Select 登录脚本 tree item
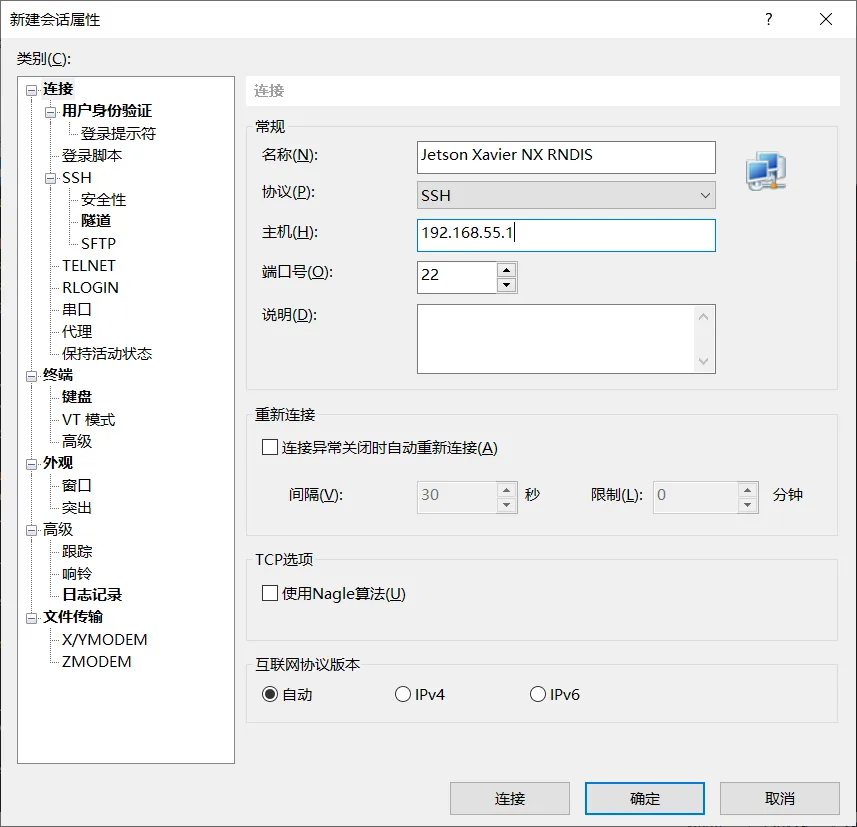Image resolution: width=857 pixels, height=827 pixels. coord(92,156)
